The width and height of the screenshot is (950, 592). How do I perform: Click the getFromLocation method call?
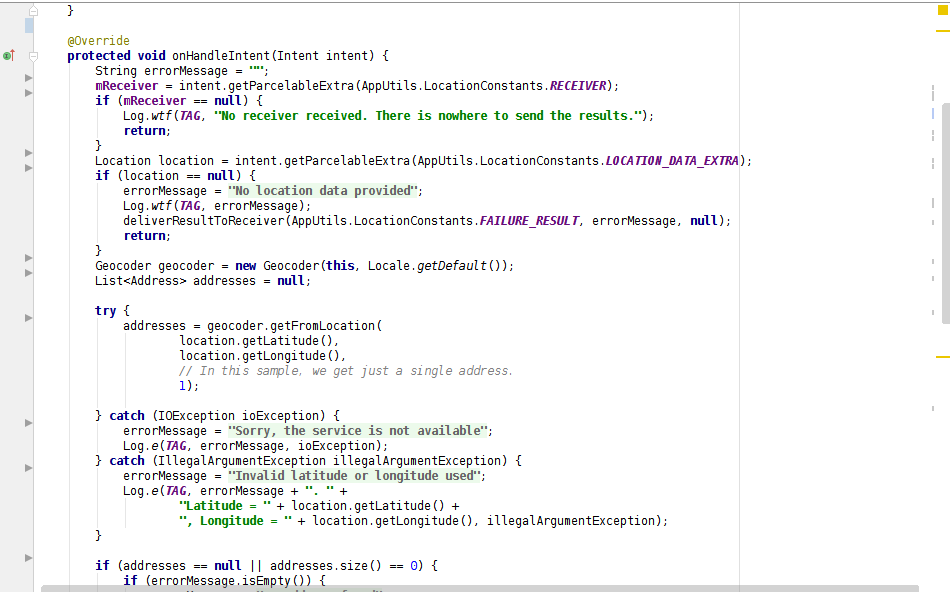322,326
